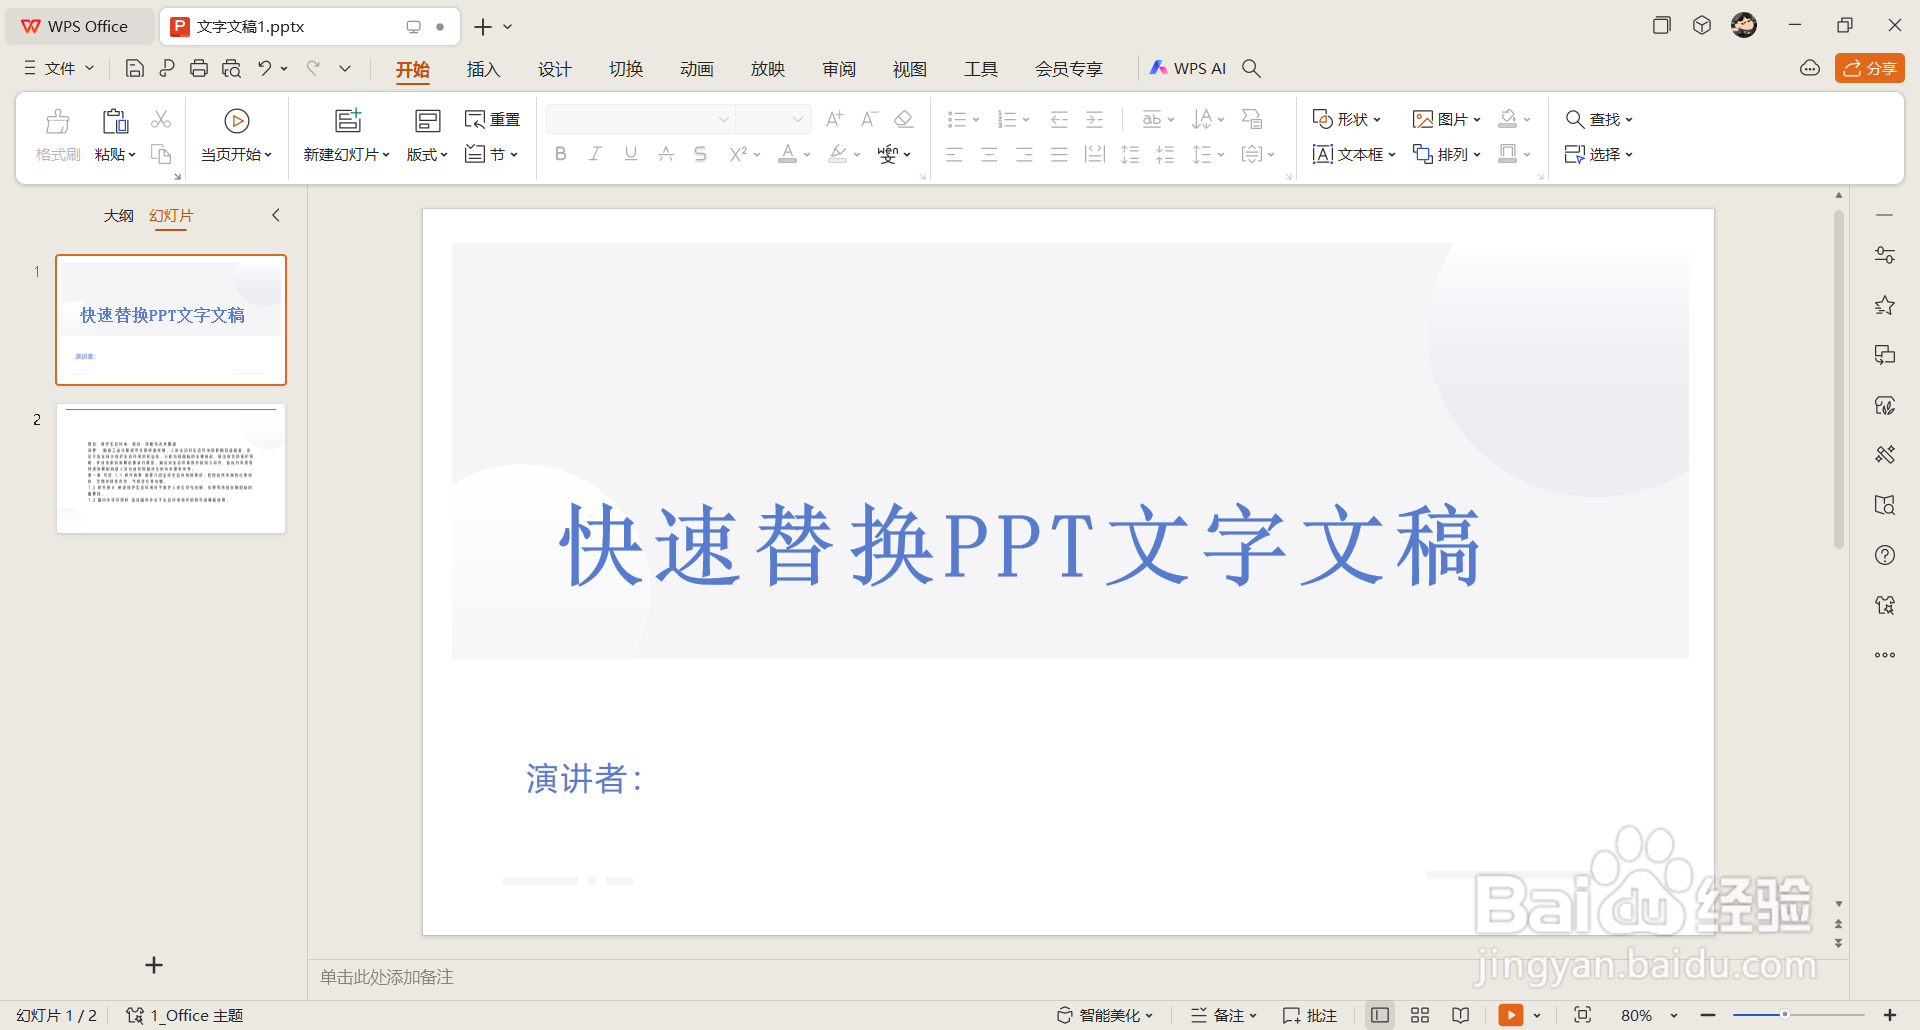Viewport: 1920px width, 1030px height.
Task: Click the Undo arrow icon
Action: [265, 68]
